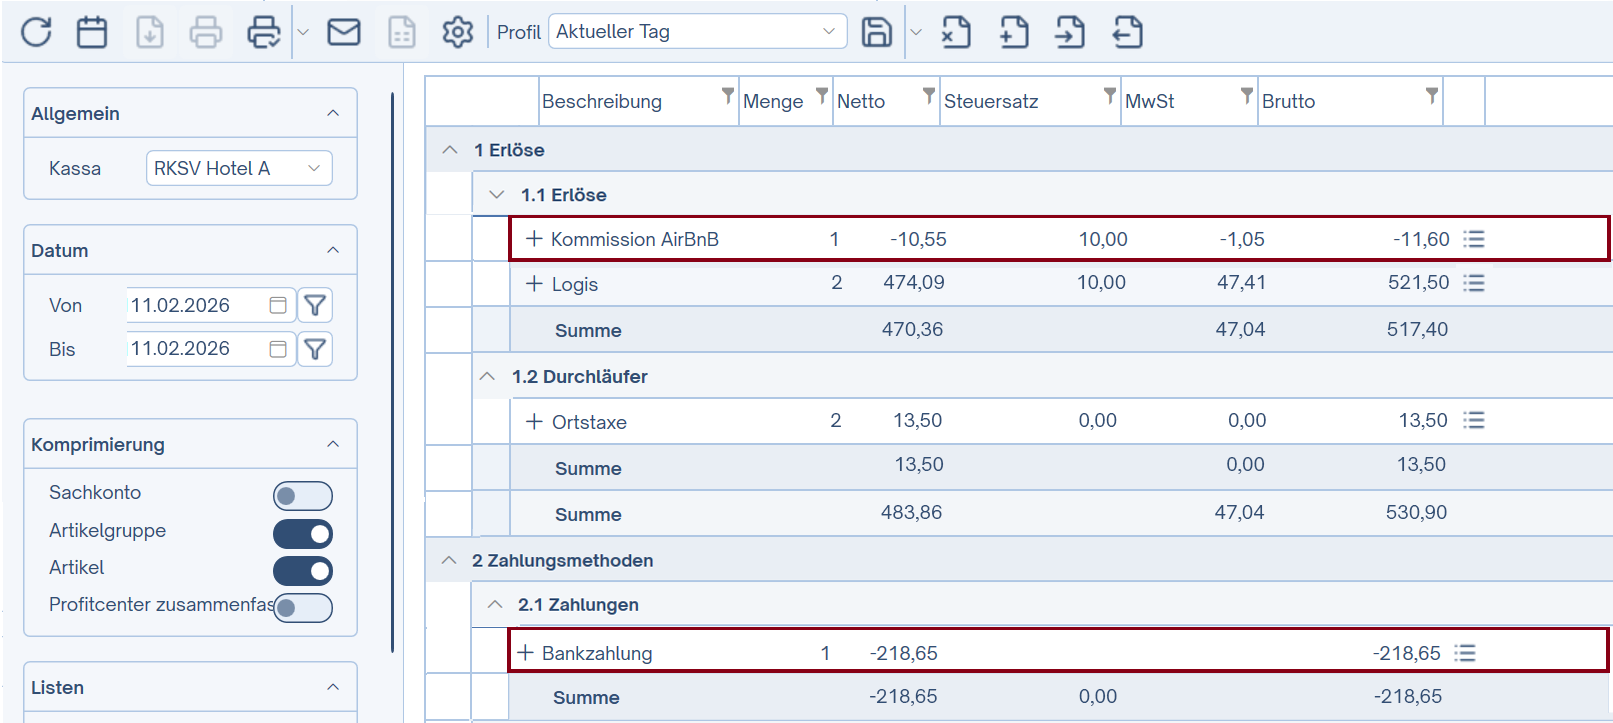The image size is (1613, 723).
Task: Disable the Artikelgruppe toggle
Action: tap(302, 534)
